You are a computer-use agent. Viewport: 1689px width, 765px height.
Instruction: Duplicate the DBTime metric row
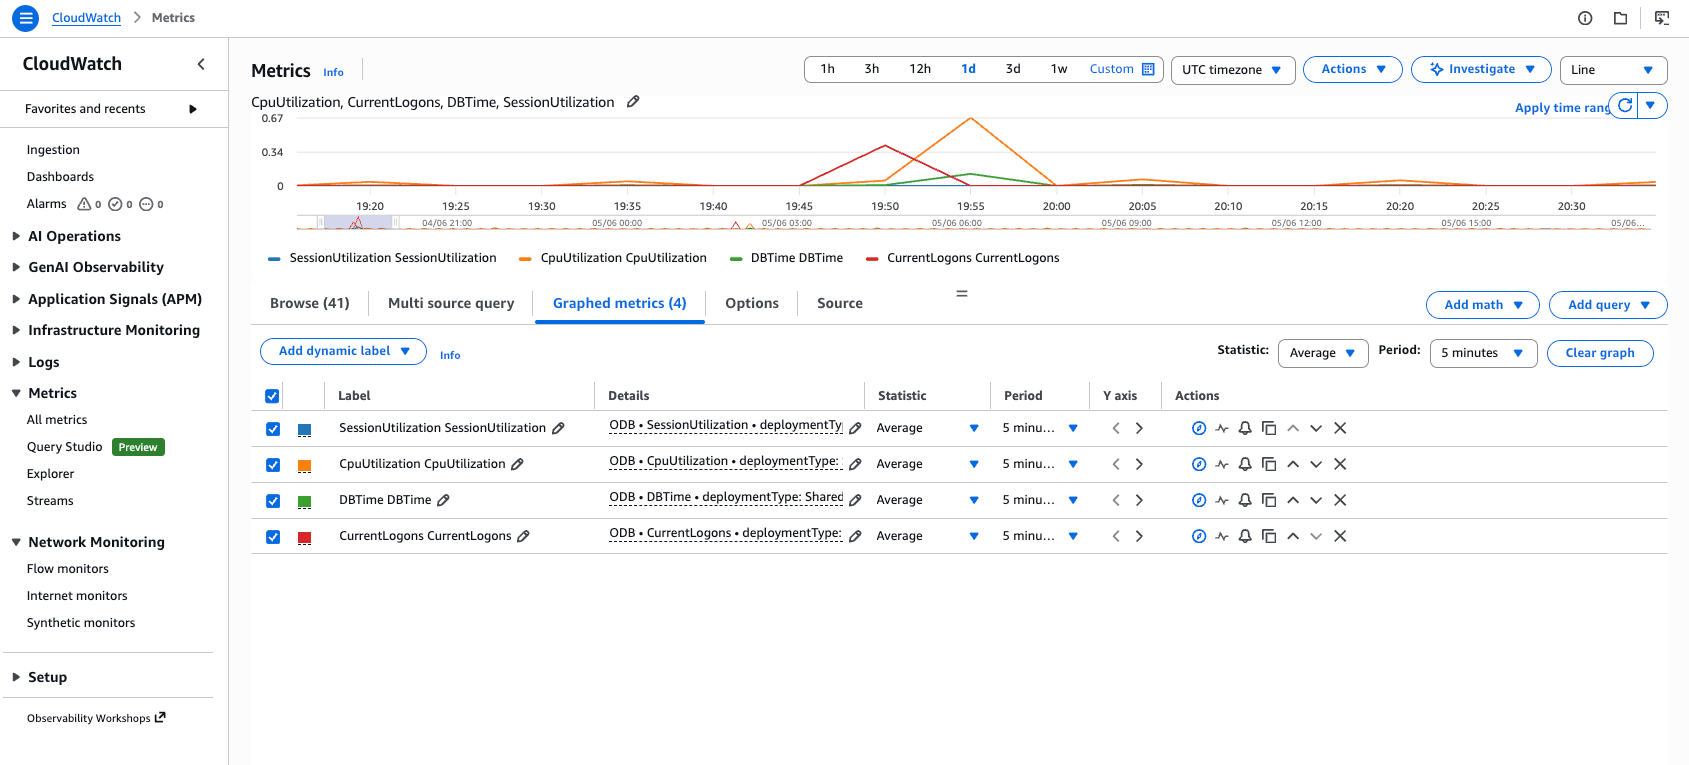[x=1269, y=500]
